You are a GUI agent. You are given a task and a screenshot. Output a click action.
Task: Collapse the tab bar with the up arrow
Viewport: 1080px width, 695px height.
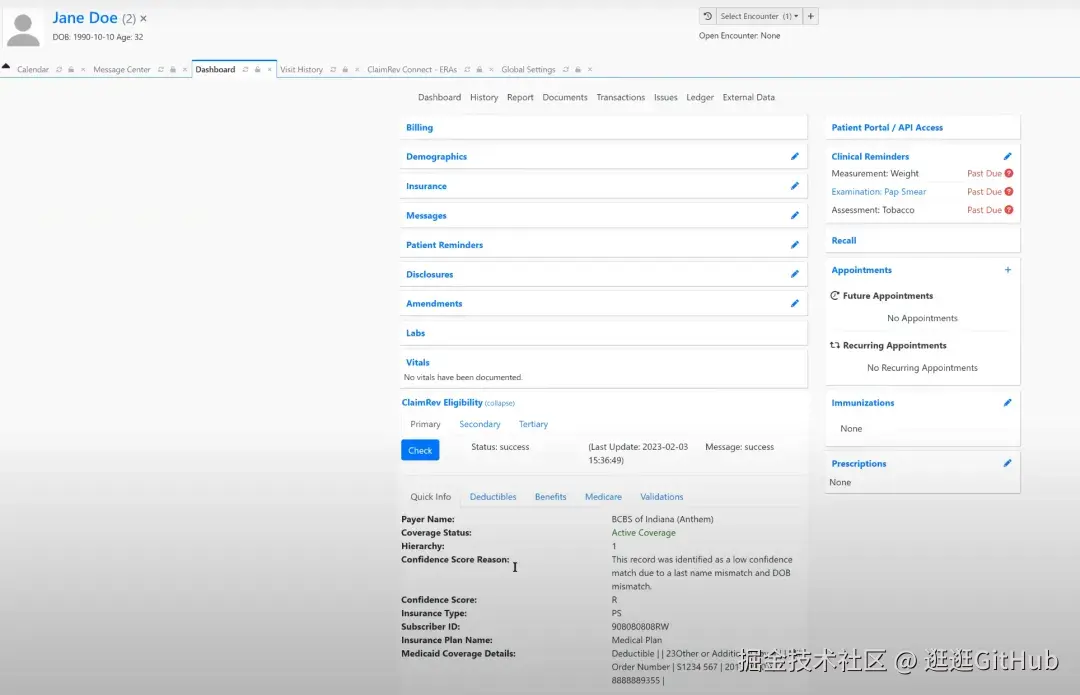click(6, 66)
